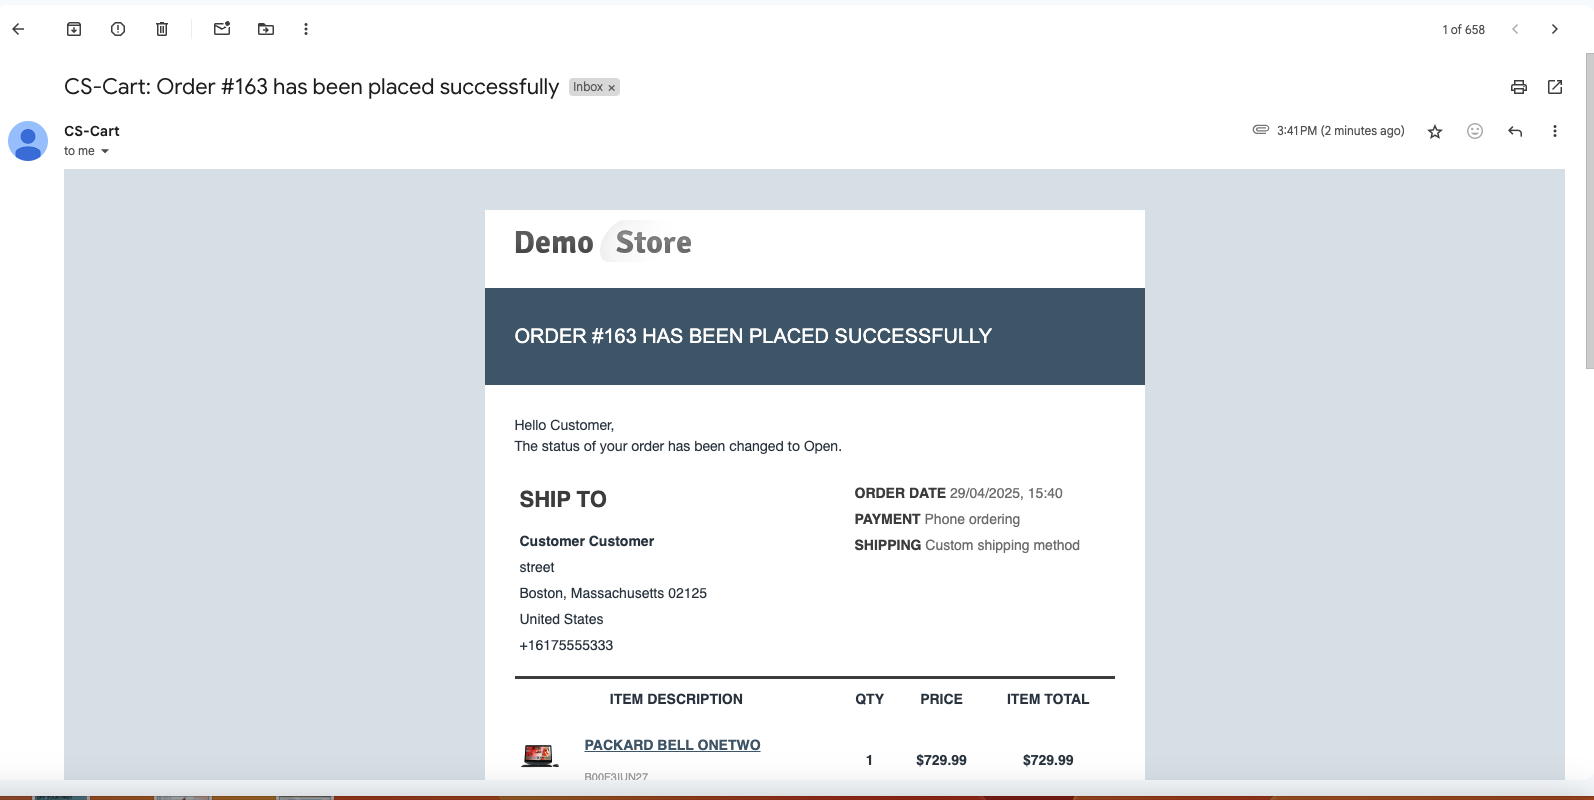Delete the CS-Cart order email
This screenshot has height=800, width=1594.
pyautogui.click(x=162, y=29)
